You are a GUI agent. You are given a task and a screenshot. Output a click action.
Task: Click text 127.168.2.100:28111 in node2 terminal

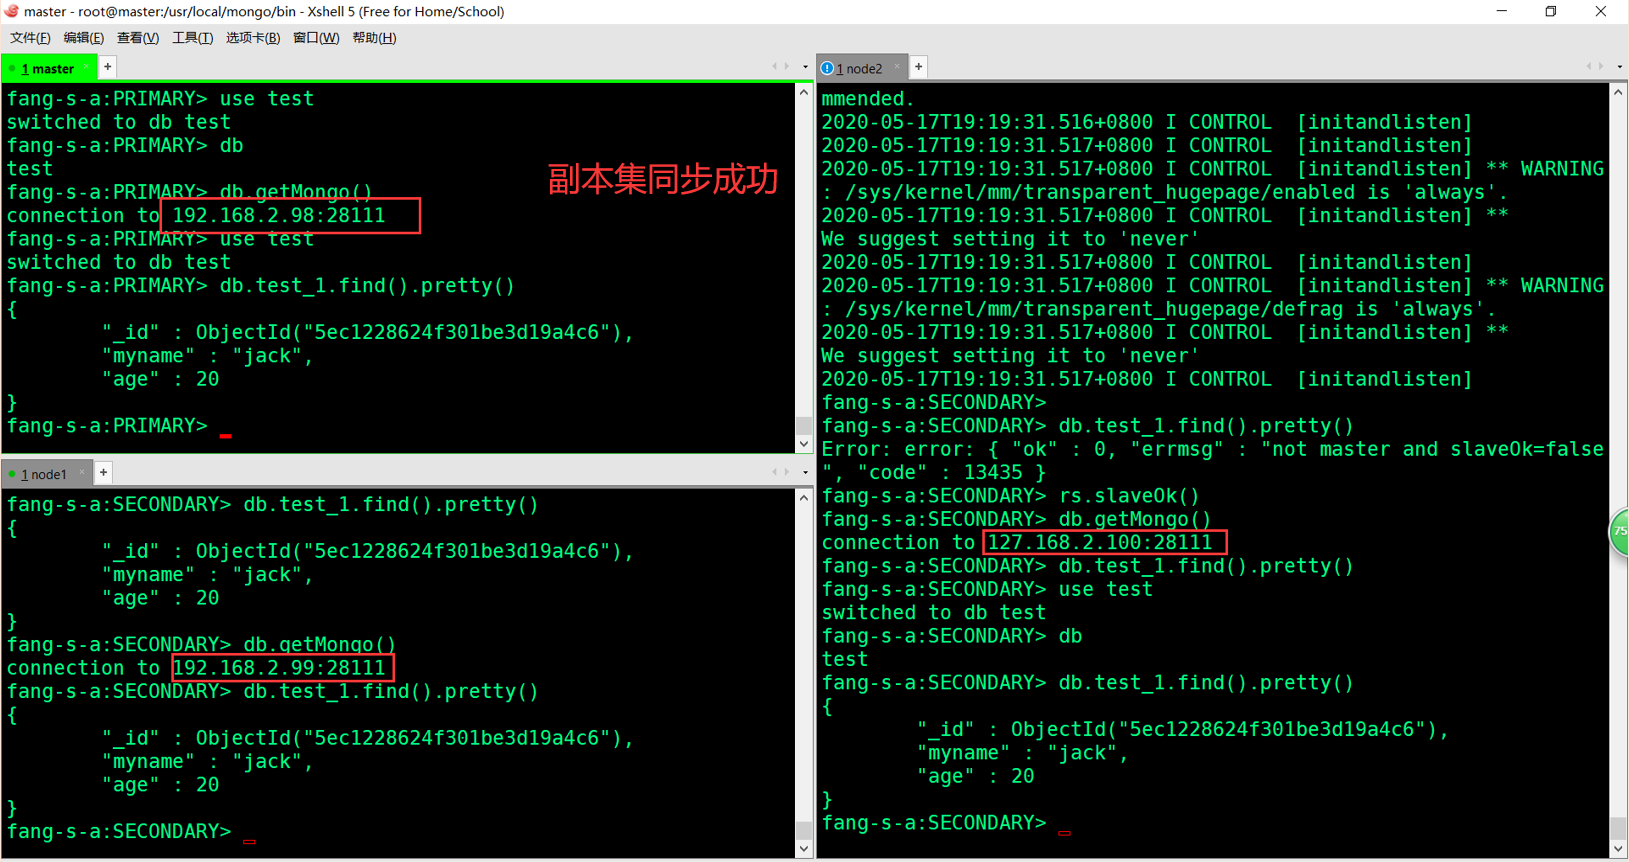point(1100,542)
